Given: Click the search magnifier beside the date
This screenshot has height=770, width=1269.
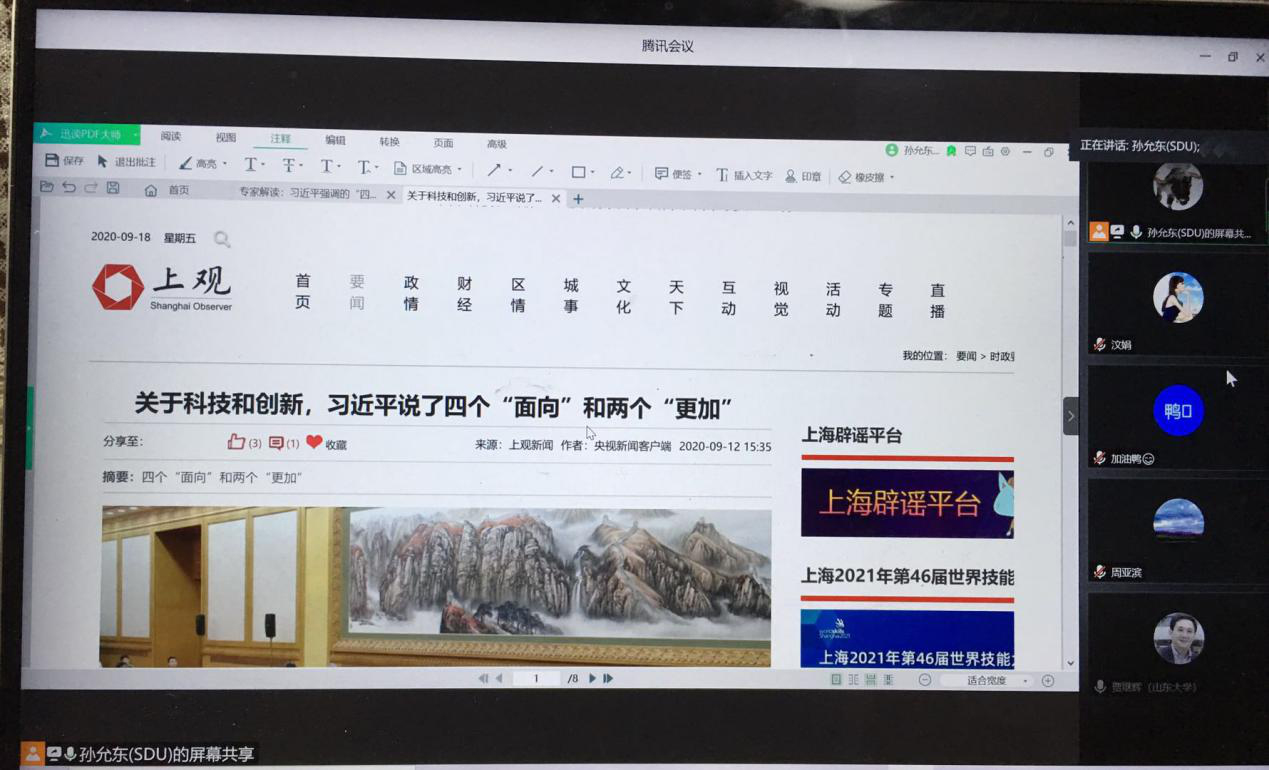Looking at the screenshot, I should pyautogui.click(x=222, y=239).
